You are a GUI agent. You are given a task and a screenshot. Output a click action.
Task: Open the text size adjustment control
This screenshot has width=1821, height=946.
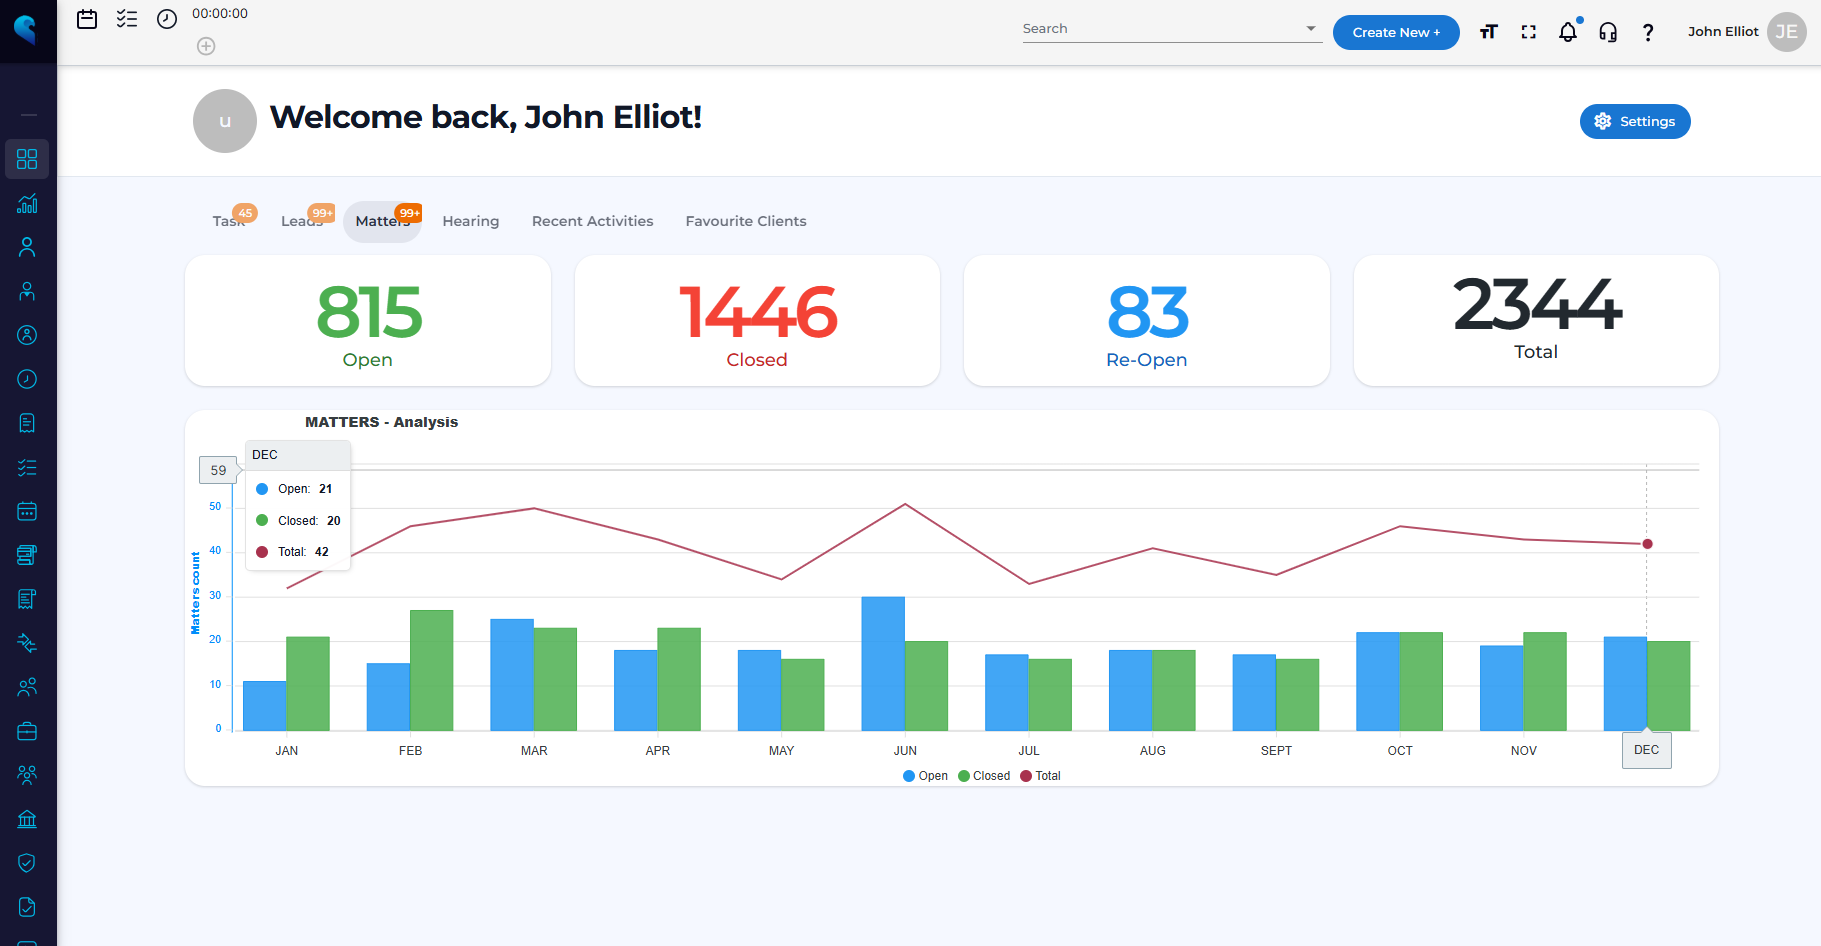click(x=1488, y=32)
